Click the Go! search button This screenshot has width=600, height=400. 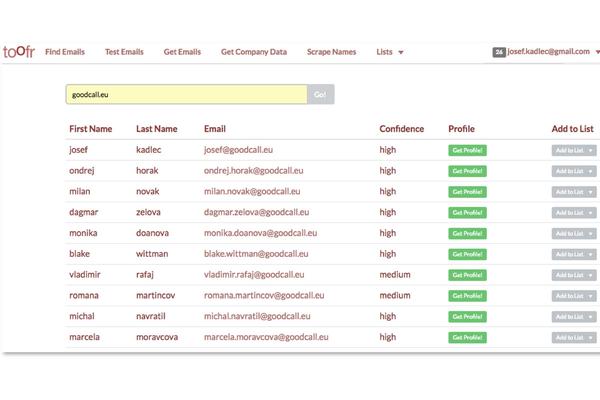[321, 95]
